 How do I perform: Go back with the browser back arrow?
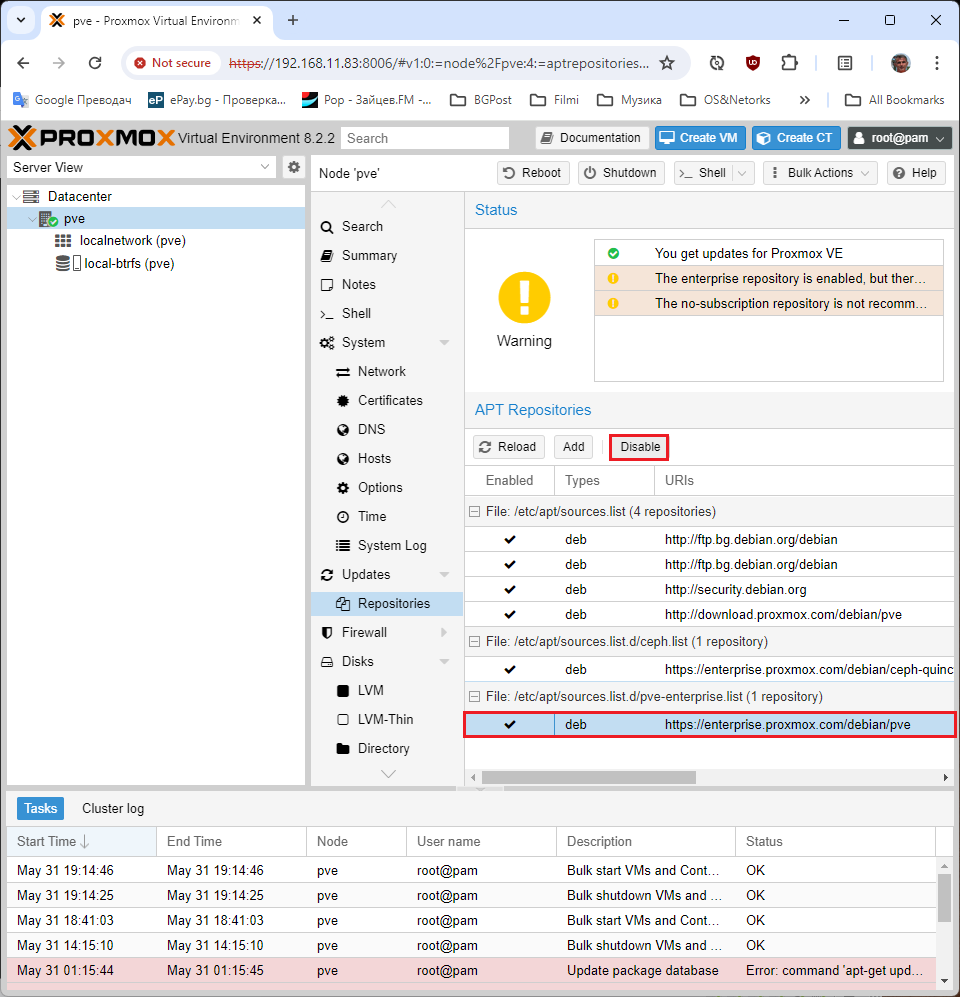pos(24,63)
